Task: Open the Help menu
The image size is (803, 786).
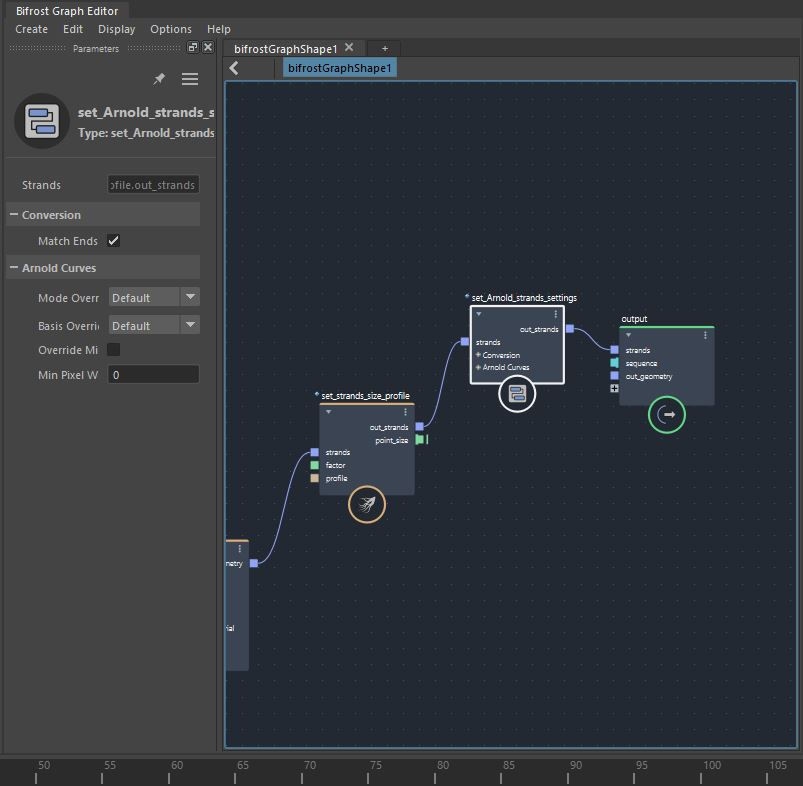Action: [x=219, y=29]
